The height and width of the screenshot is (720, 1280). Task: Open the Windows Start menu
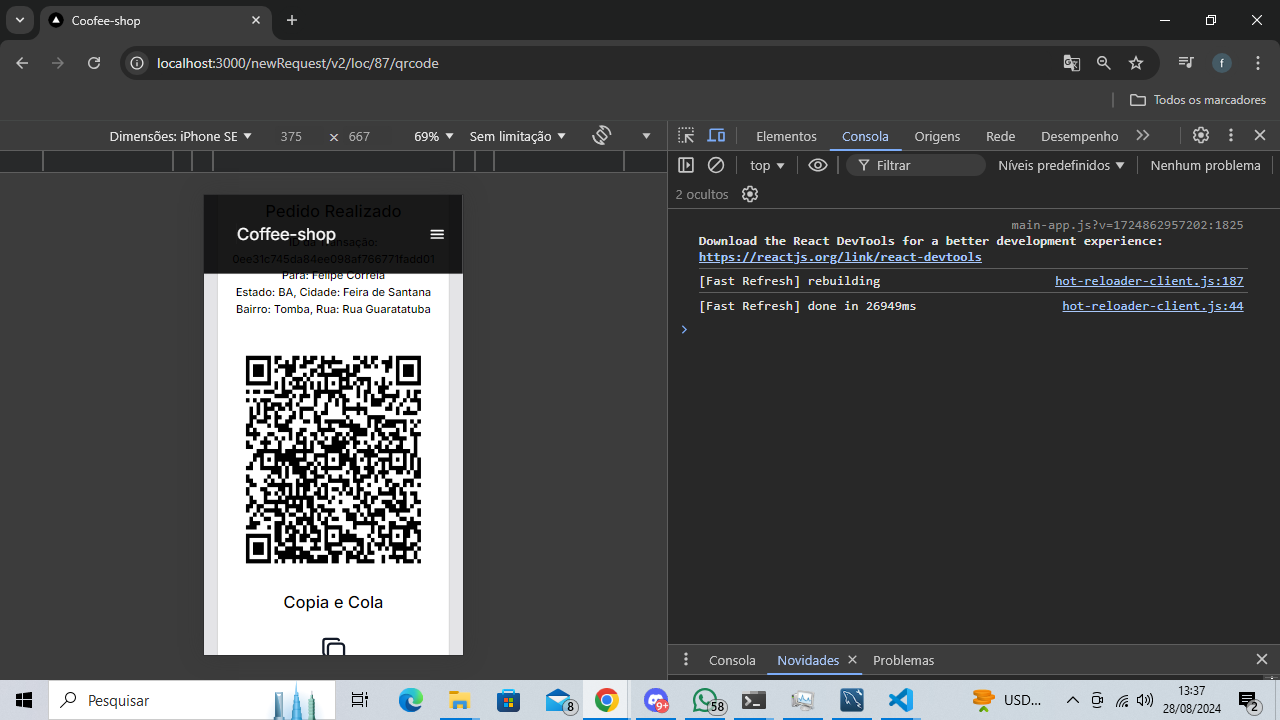pos(24,700)
